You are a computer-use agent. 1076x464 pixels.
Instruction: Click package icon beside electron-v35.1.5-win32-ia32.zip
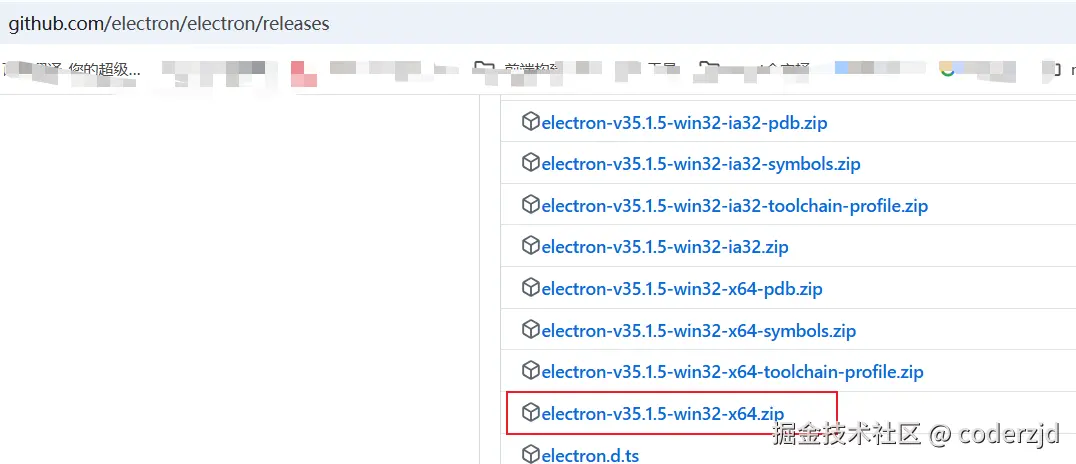(530, 246)
